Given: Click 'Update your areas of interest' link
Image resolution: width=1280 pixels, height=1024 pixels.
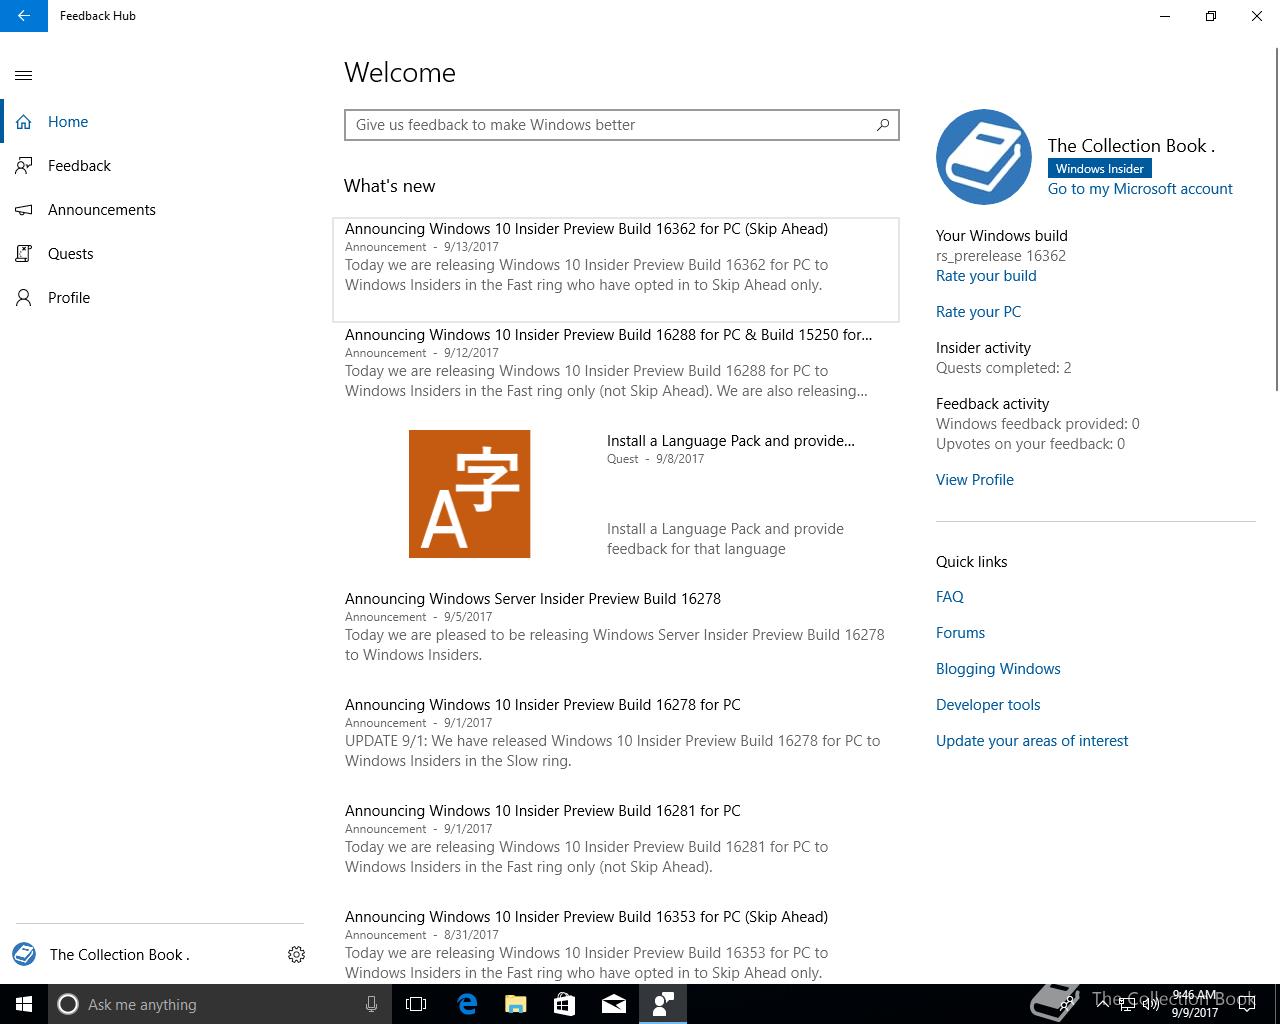Looking at the screenshot, I should (x=1032, y=741).
